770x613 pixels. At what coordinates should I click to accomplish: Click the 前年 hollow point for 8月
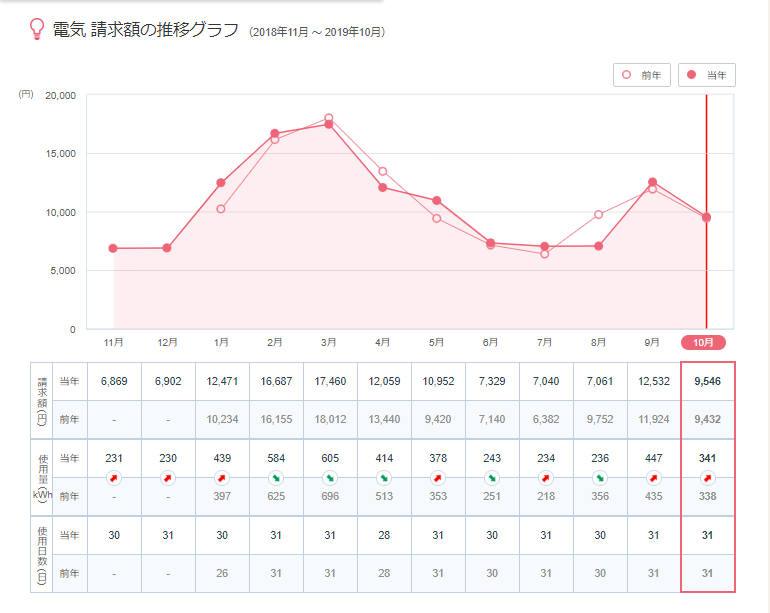click(x=599, y=215)
